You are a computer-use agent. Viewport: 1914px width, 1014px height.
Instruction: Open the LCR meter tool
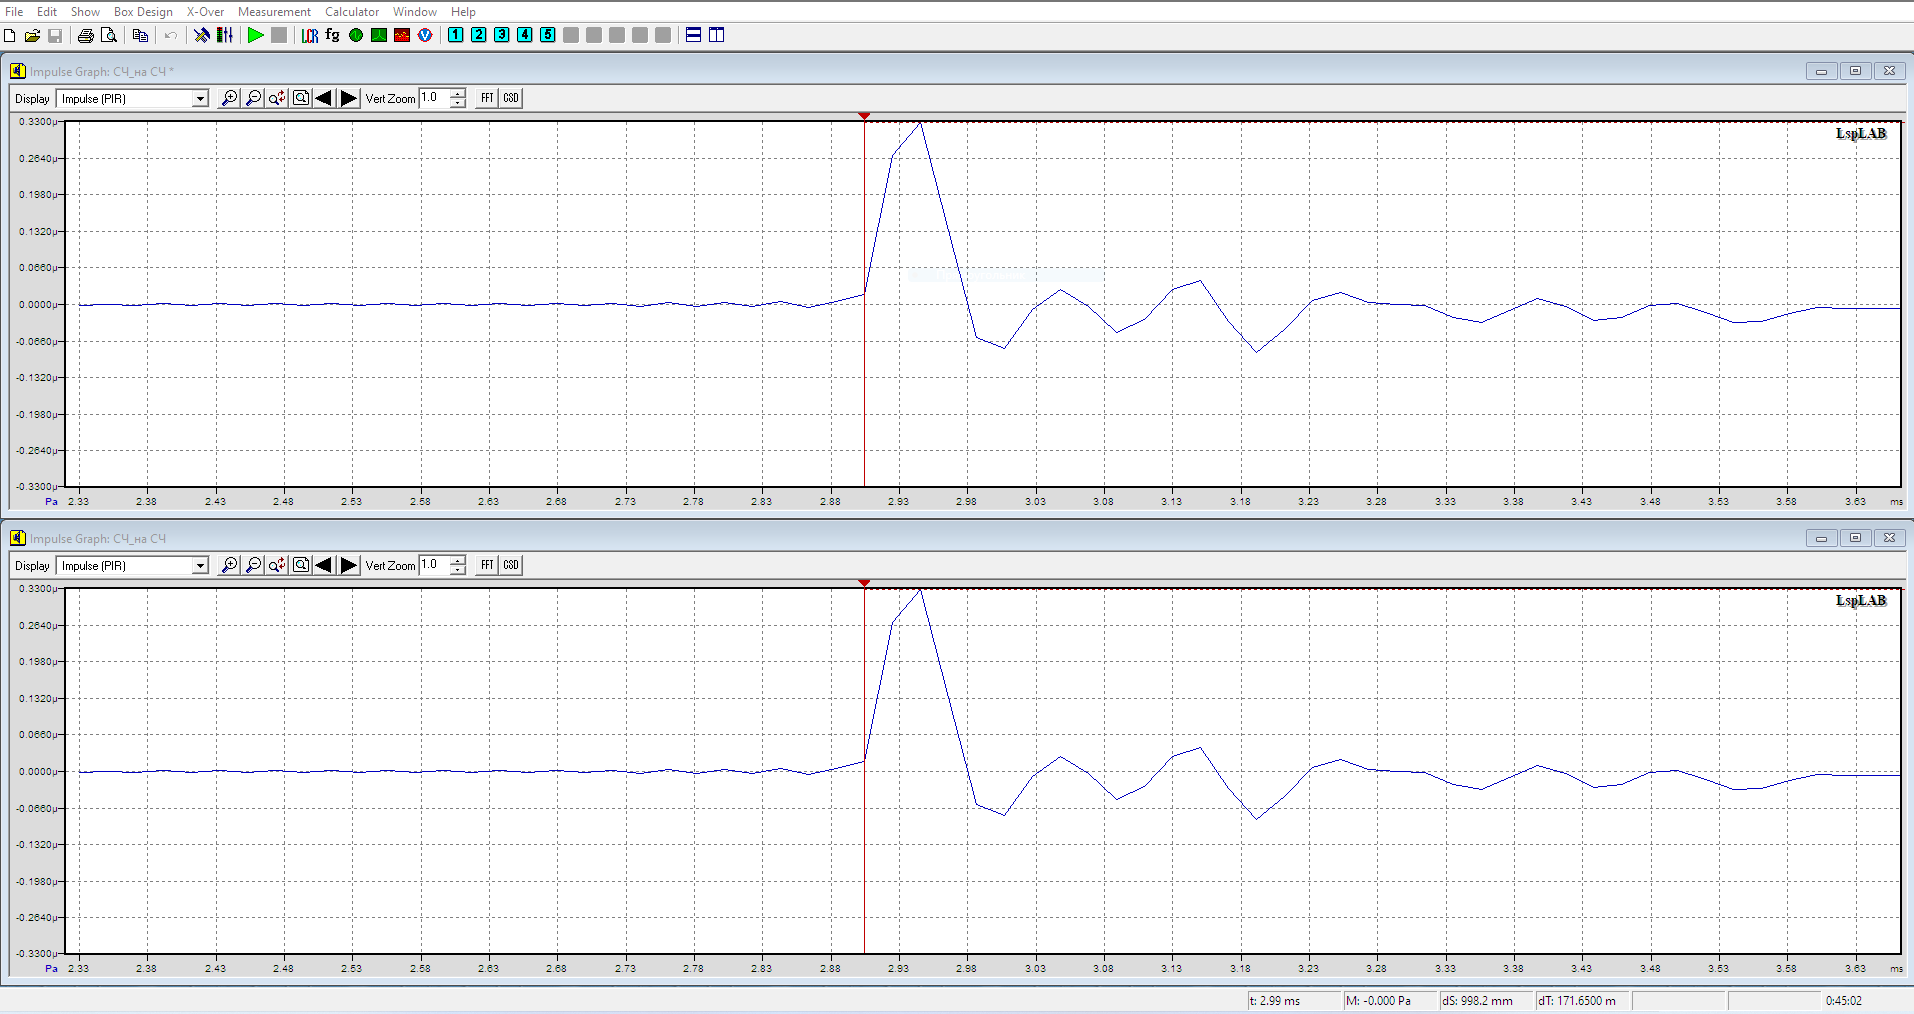click(310, 35)
